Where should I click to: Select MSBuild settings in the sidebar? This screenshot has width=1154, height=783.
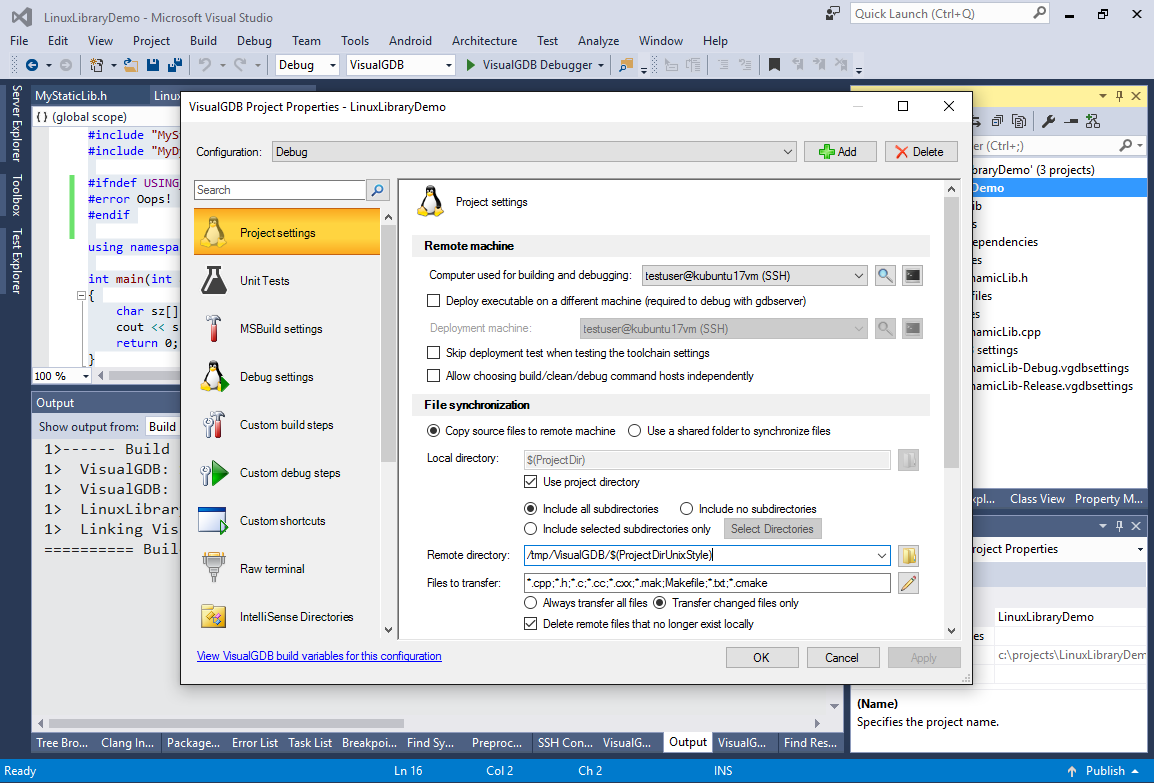coord(281,329)
